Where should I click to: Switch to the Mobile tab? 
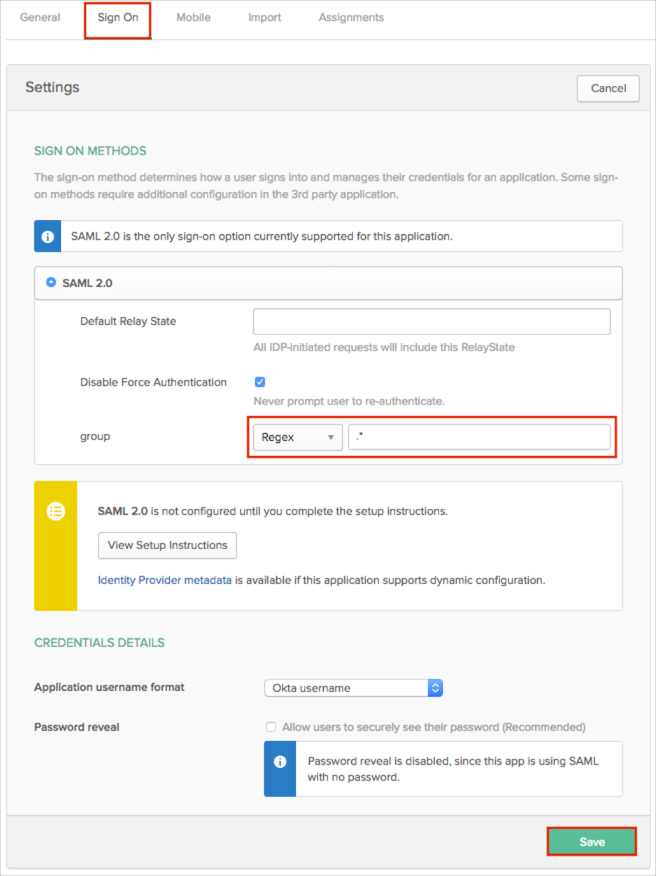click(x=193, y=18)
